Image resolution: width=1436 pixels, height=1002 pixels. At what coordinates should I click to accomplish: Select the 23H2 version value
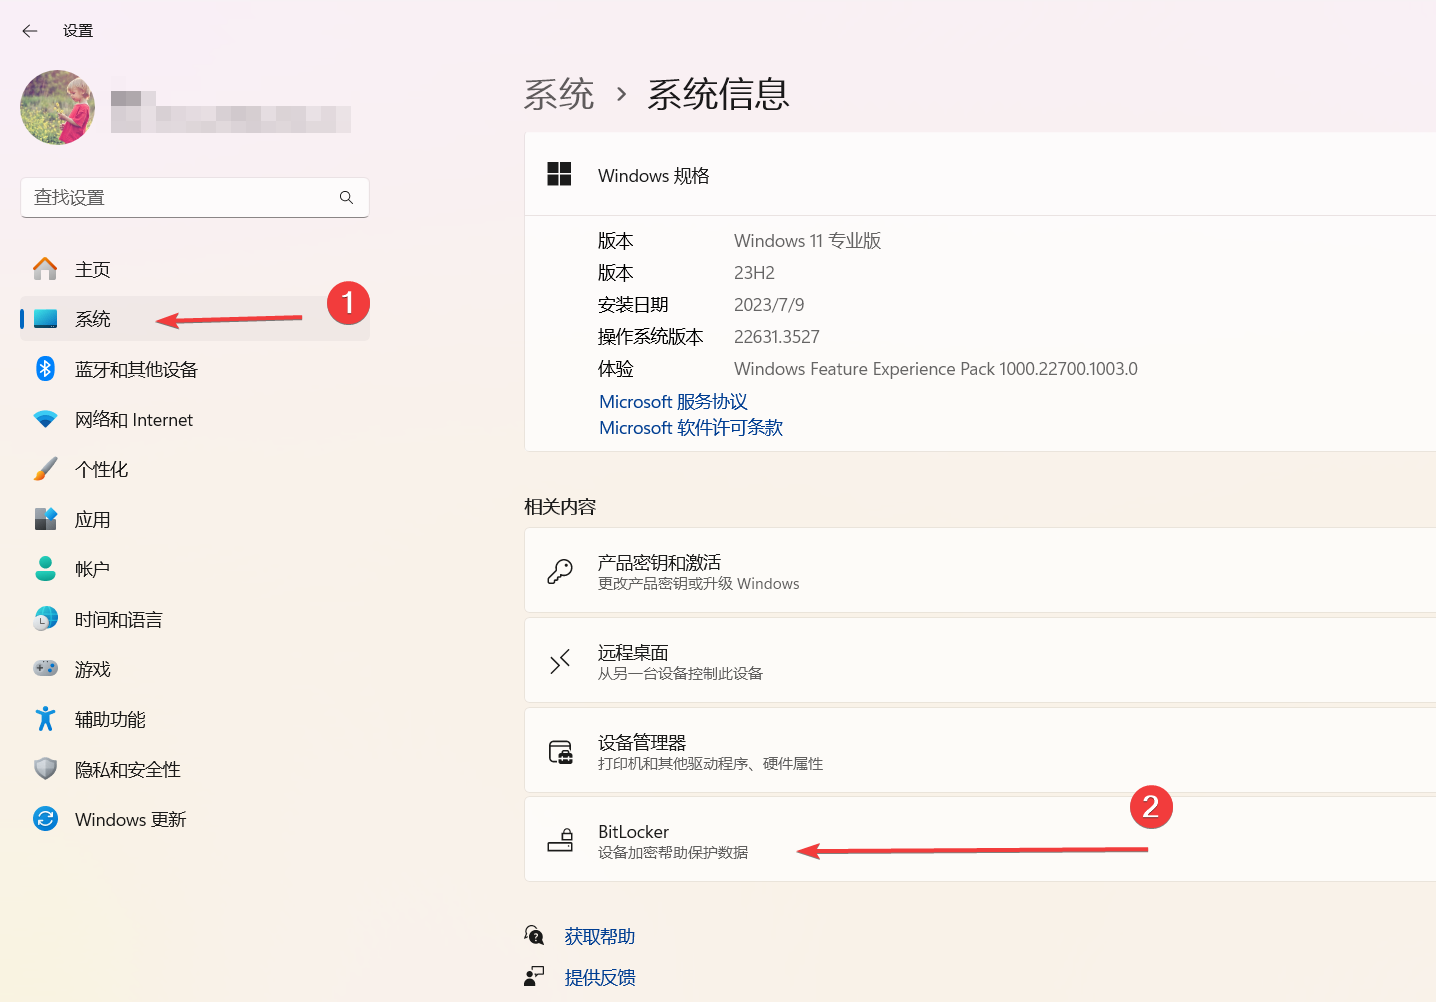(x=754, y=273)
